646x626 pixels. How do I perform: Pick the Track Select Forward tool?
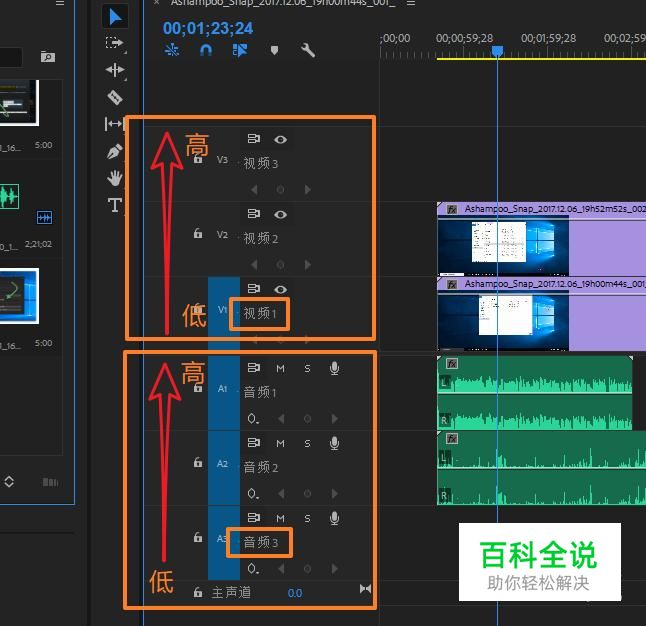coord(115,43)
